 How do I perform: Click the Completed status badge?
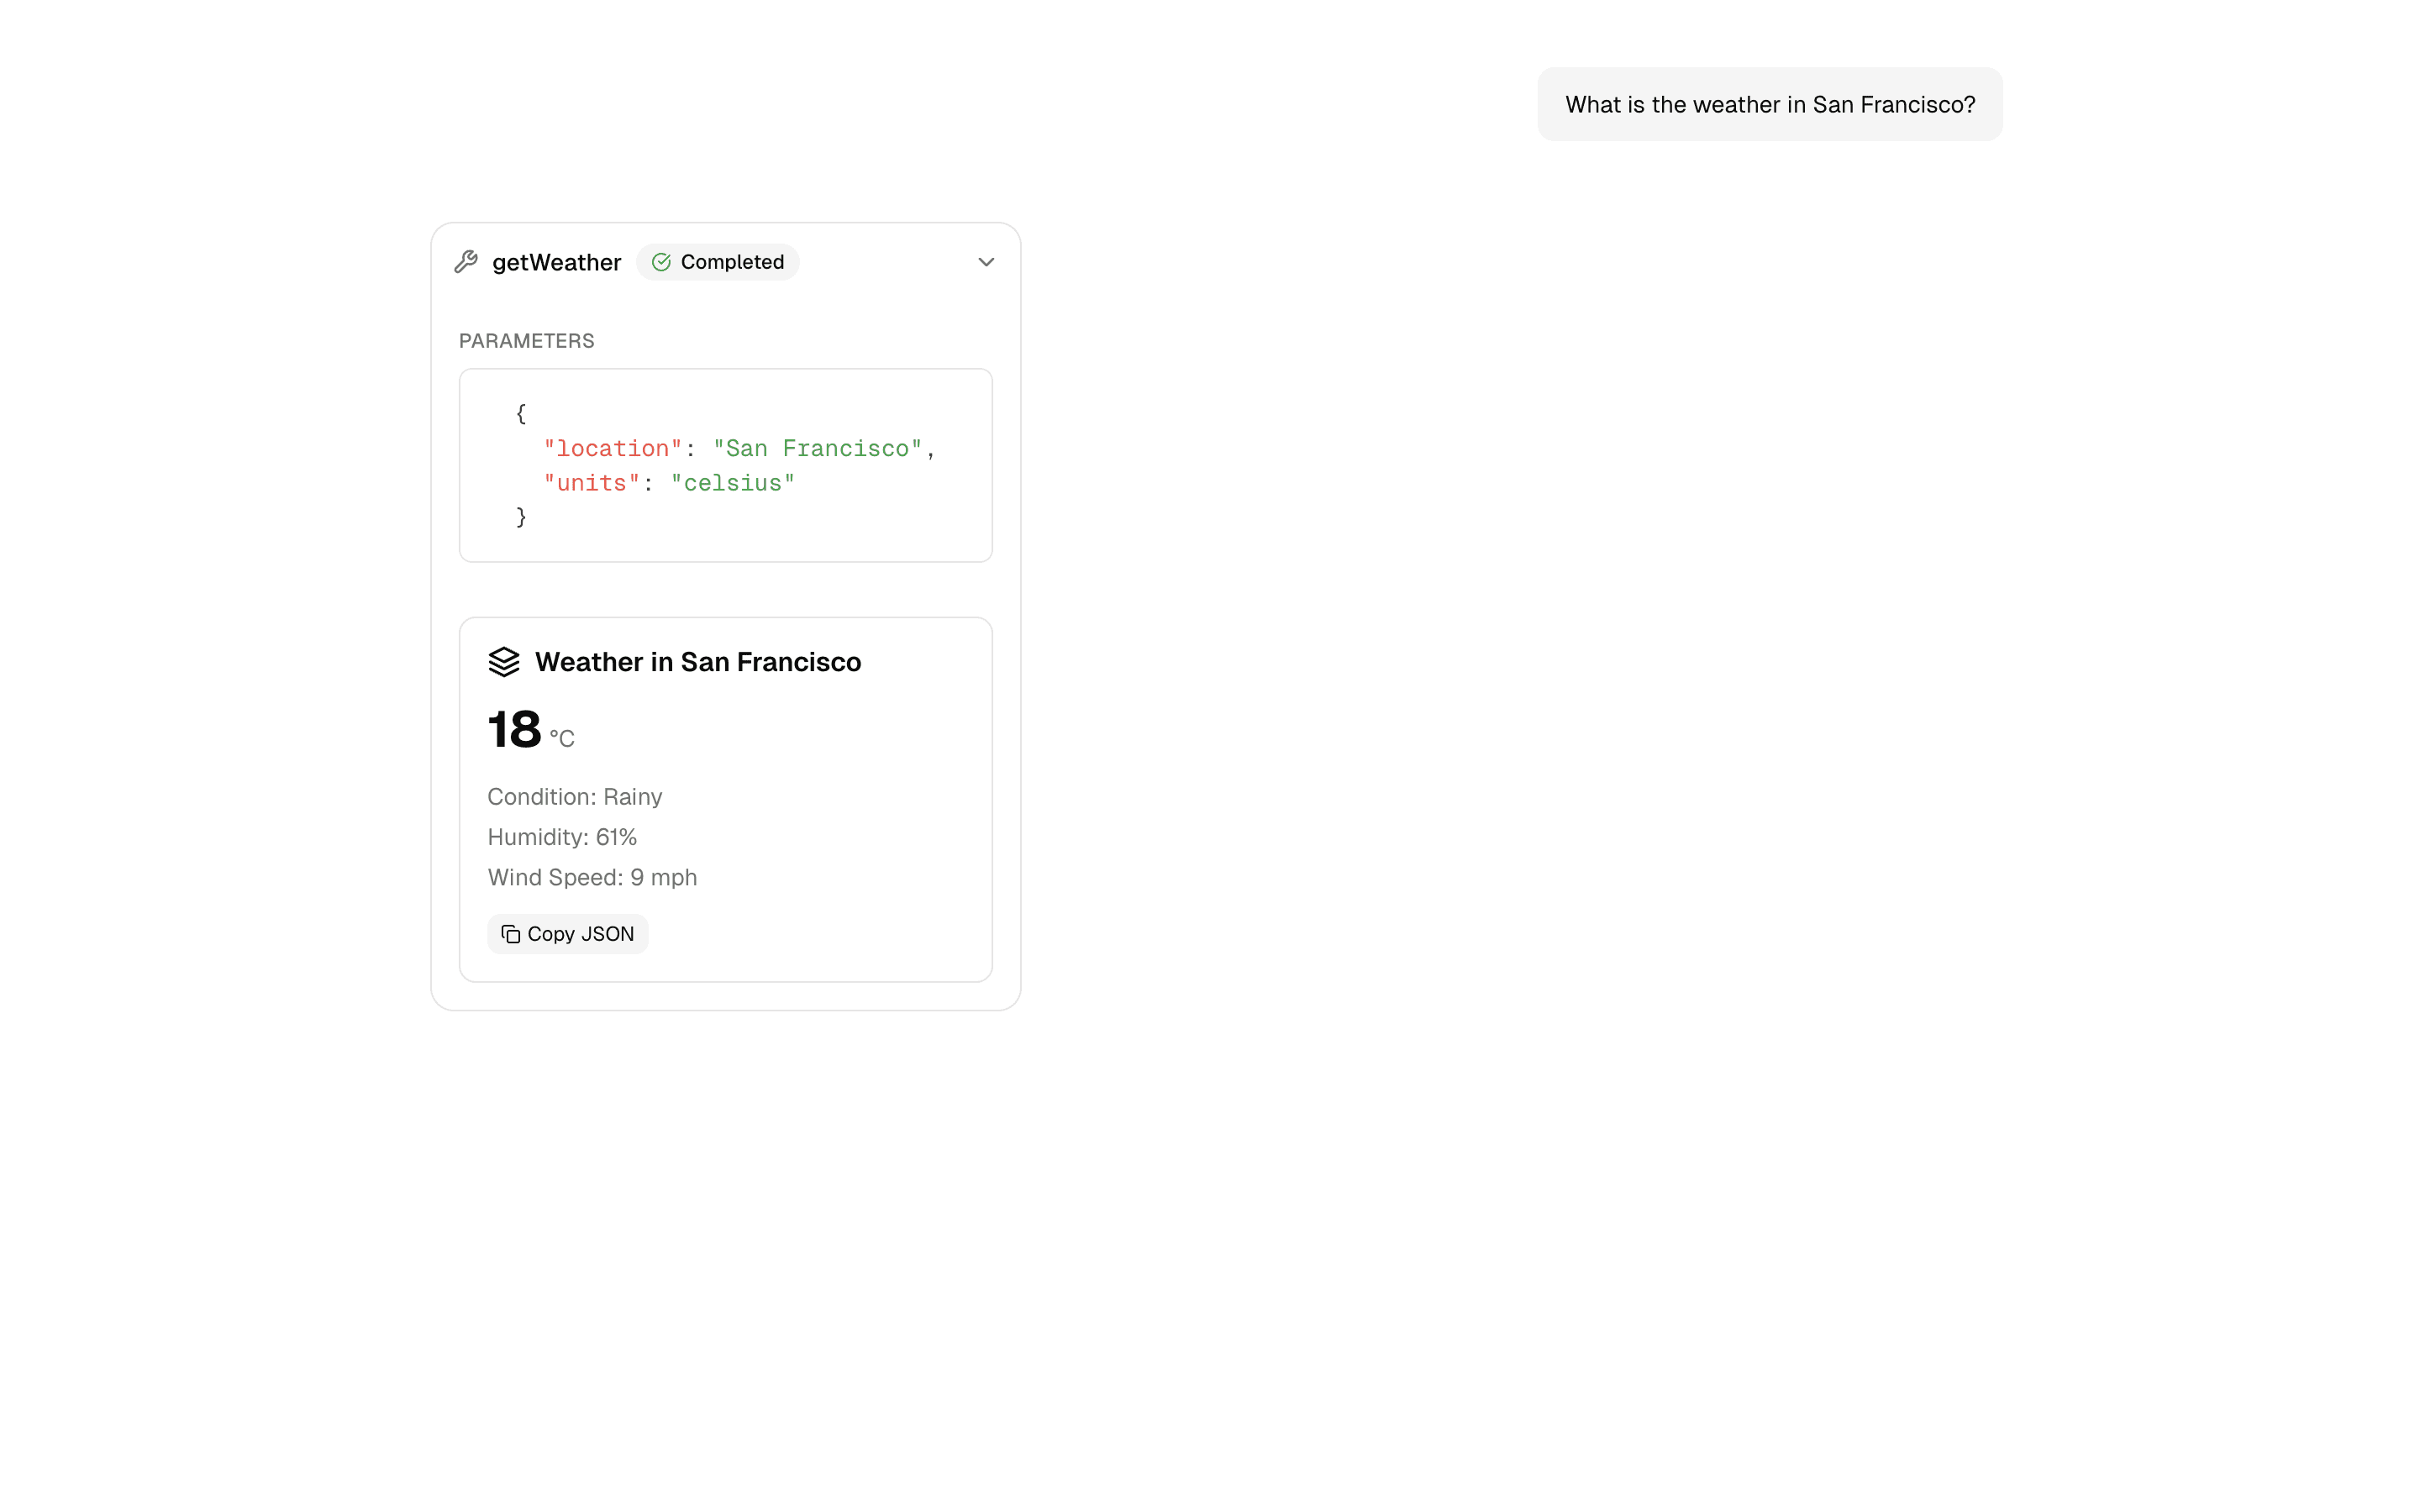(x=718, y=262)
